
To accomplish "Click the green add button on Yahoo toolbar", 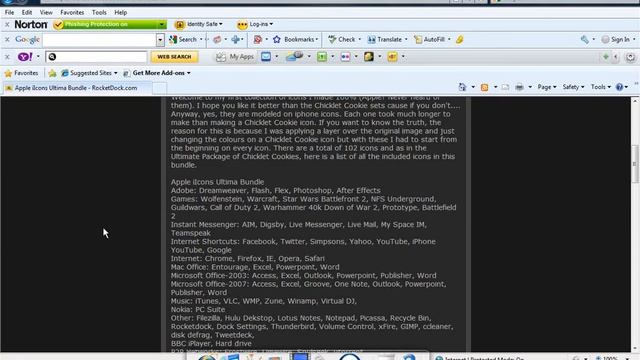I will [x=606, y=57].
